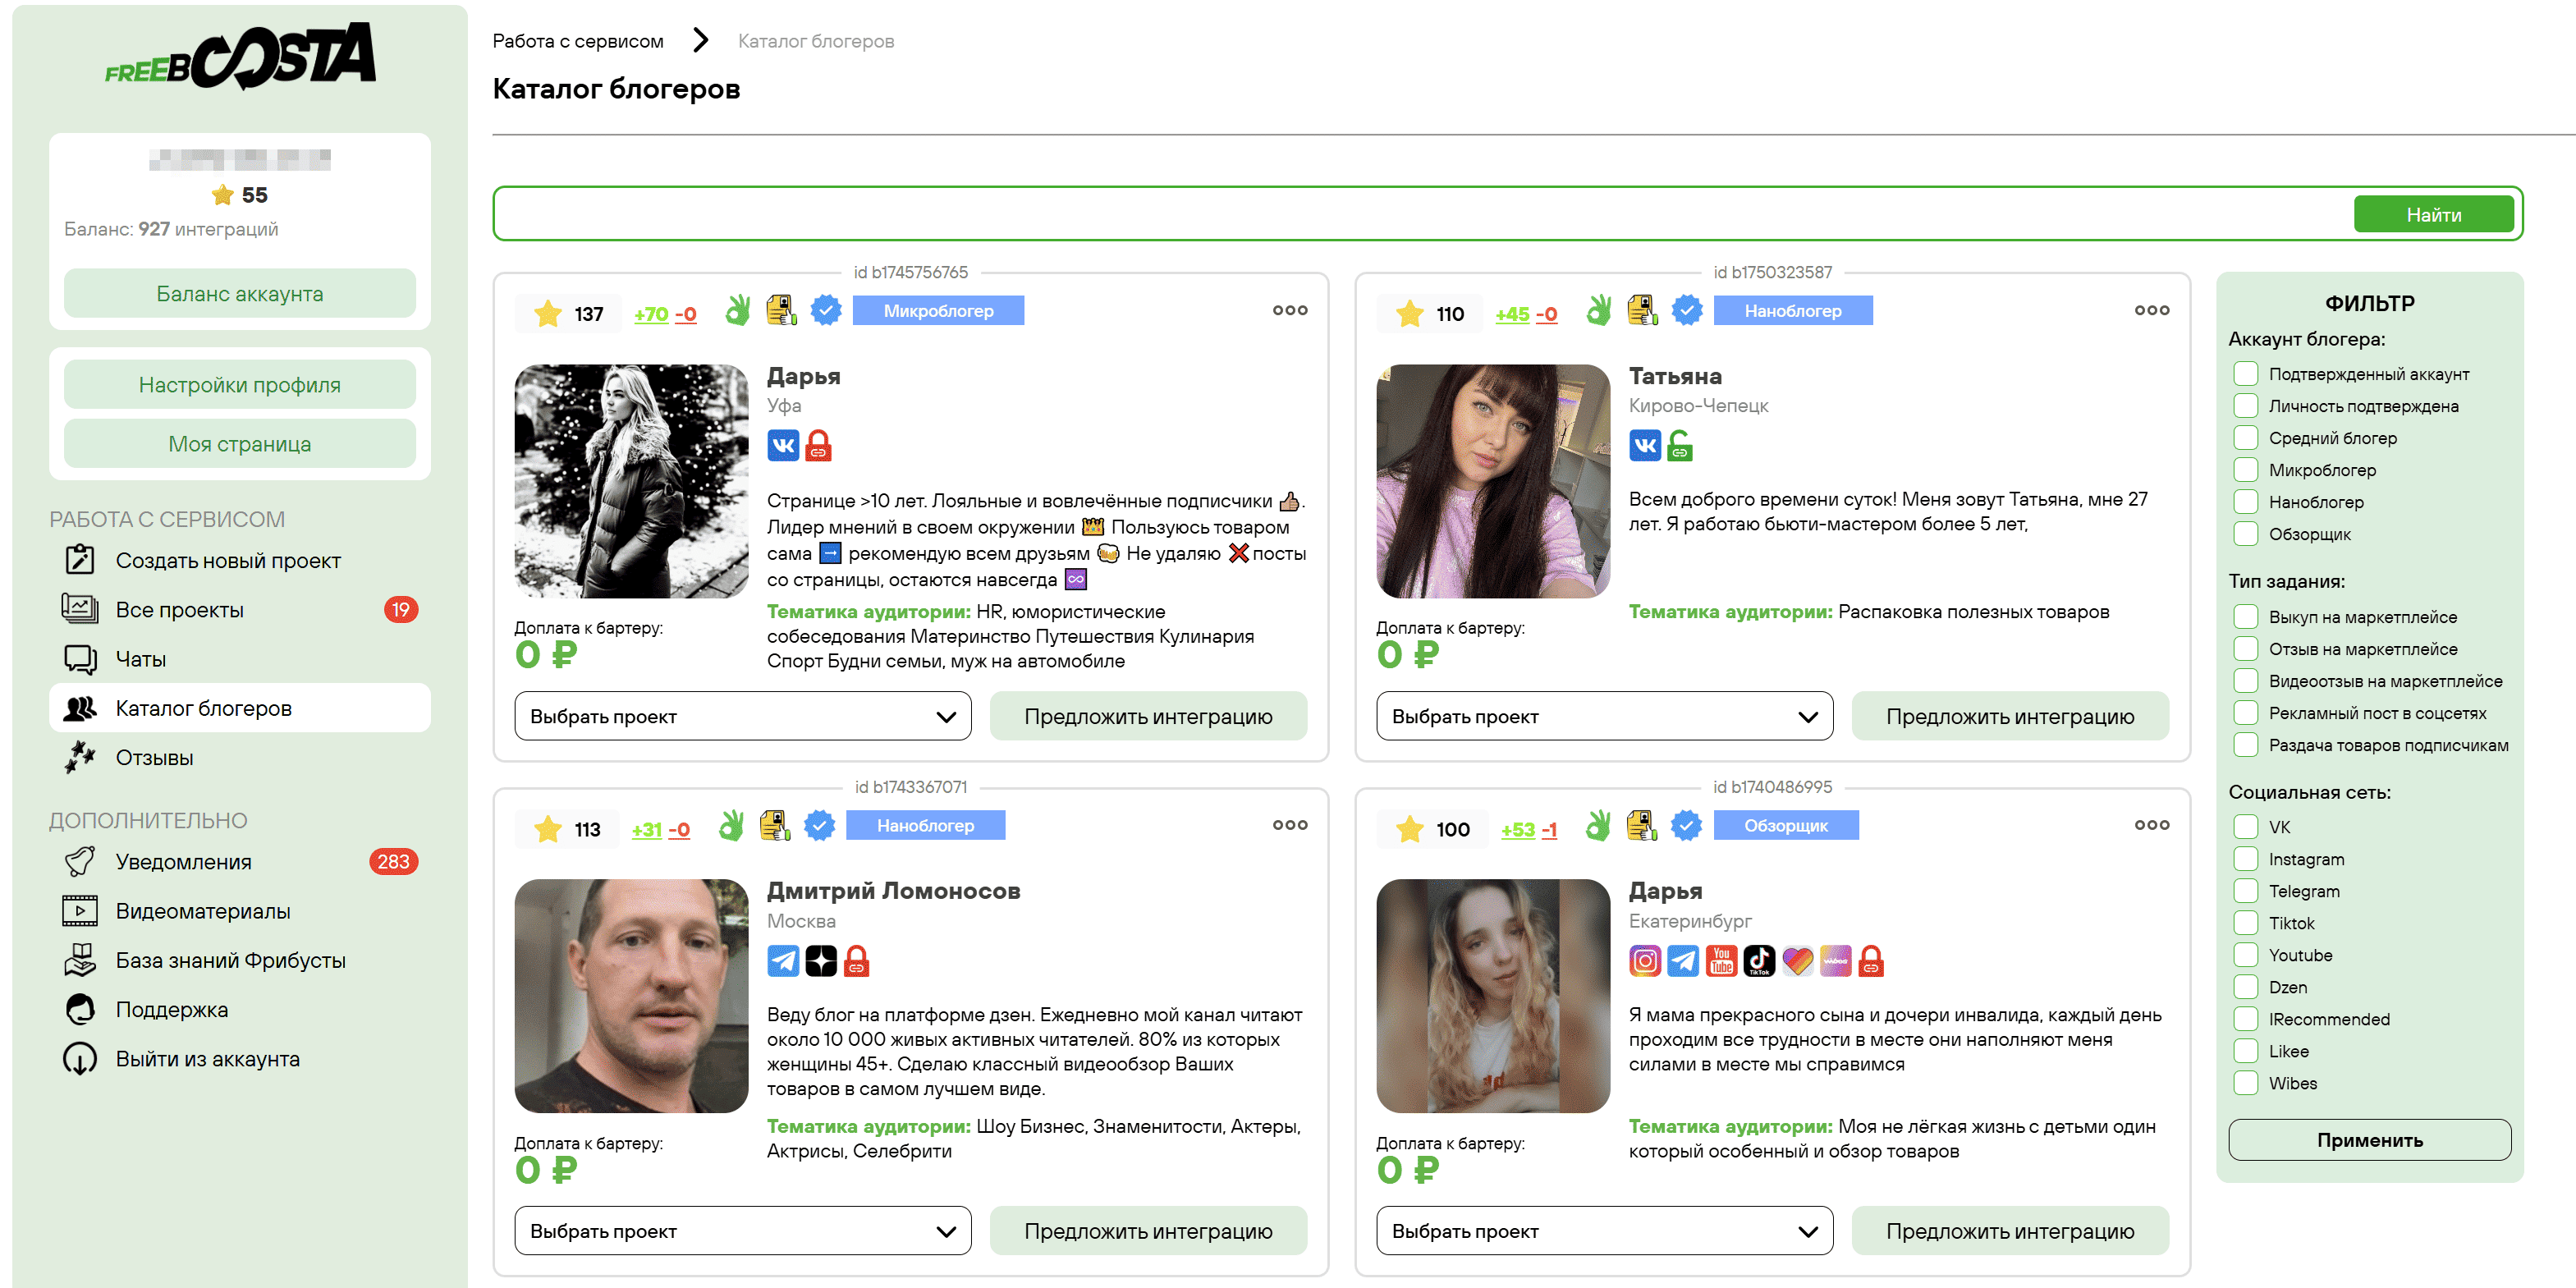This screenshot has height=1288, width=2576.
Task: Click red lock icon on Дарья Уфа card
Action: tap(818, 445)
